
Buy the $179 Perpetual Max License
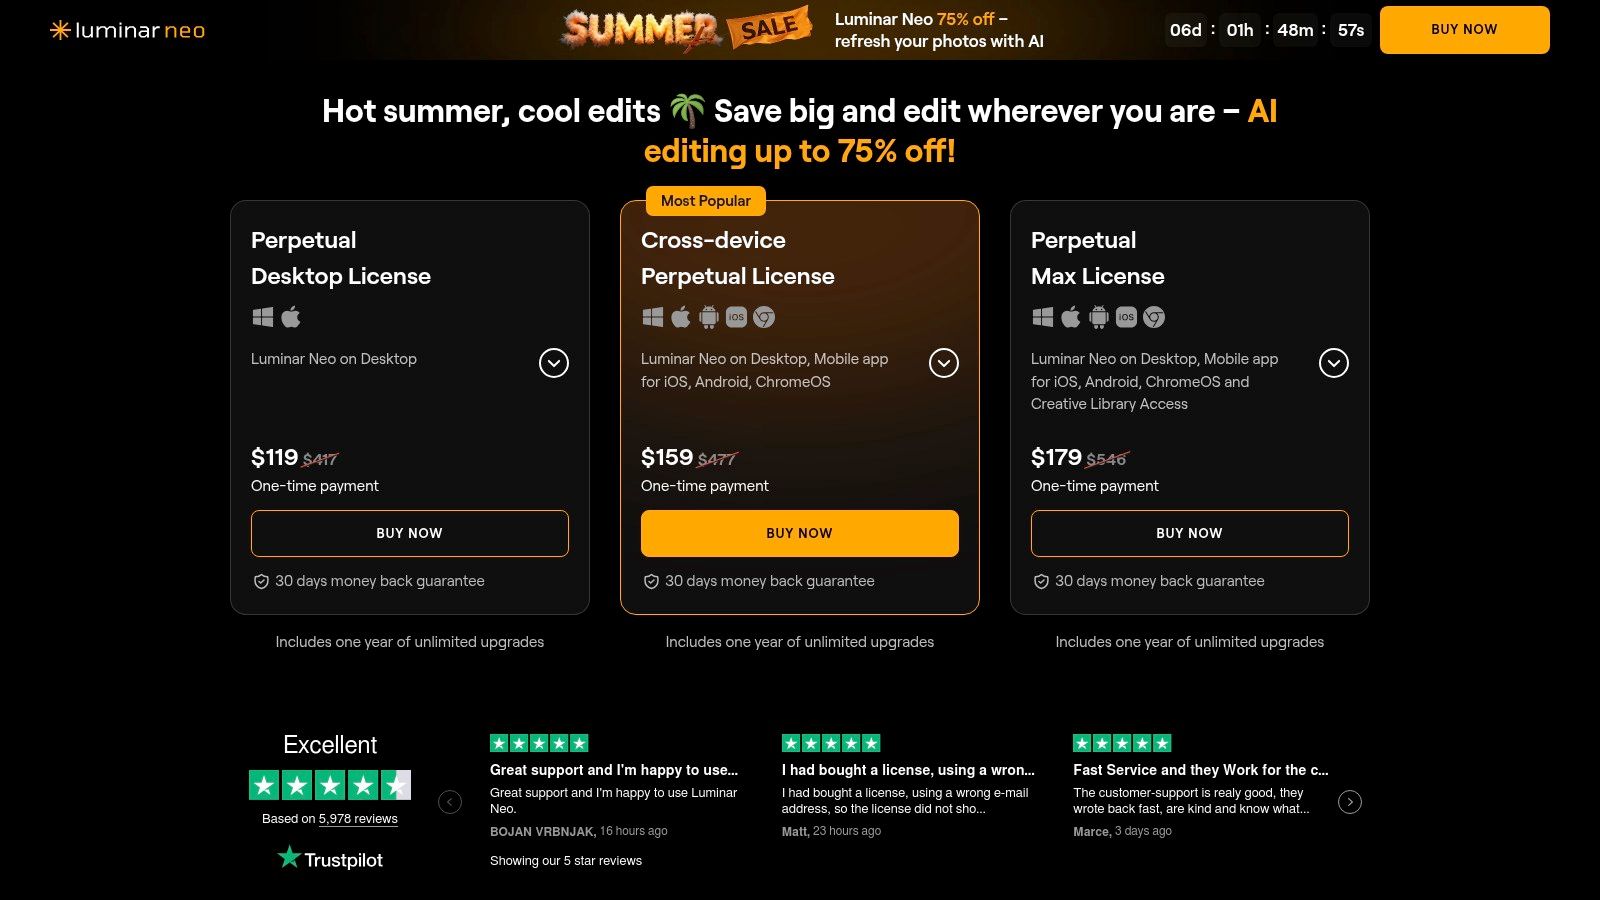pyautogui.click(x=1190, y=533)
